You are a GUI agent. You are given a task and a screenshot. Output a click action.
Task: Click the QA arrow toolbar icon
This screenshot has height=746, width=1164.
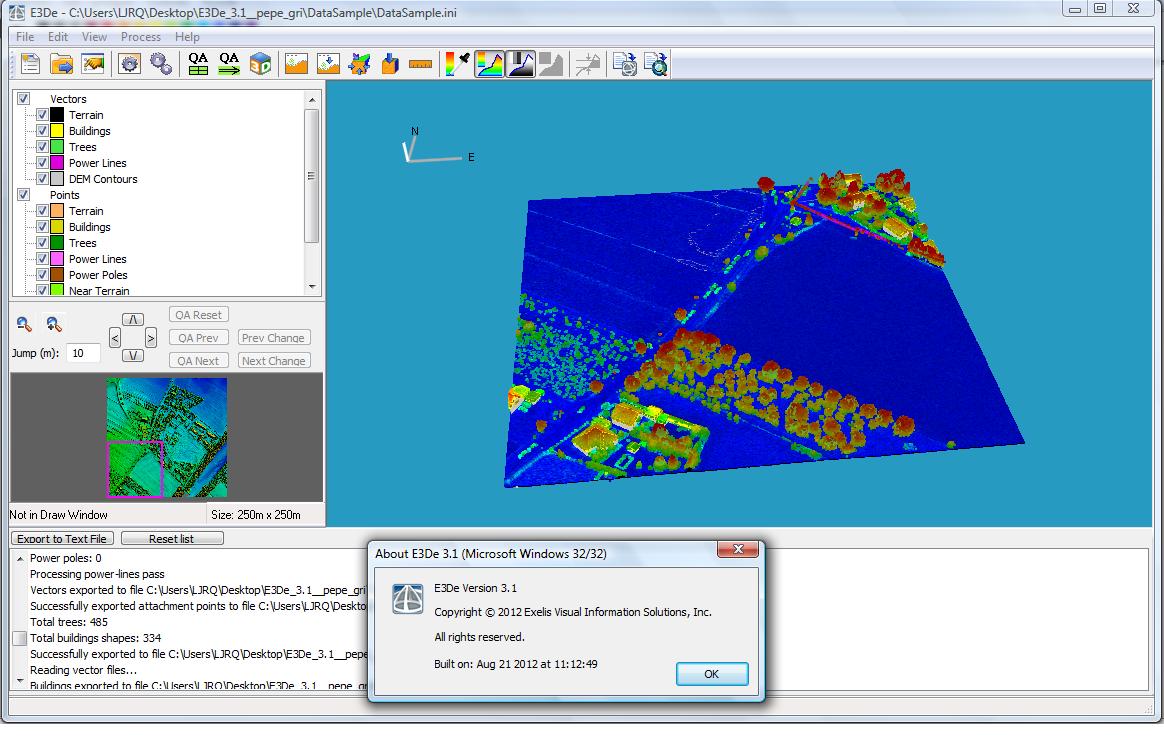point(229,64)
